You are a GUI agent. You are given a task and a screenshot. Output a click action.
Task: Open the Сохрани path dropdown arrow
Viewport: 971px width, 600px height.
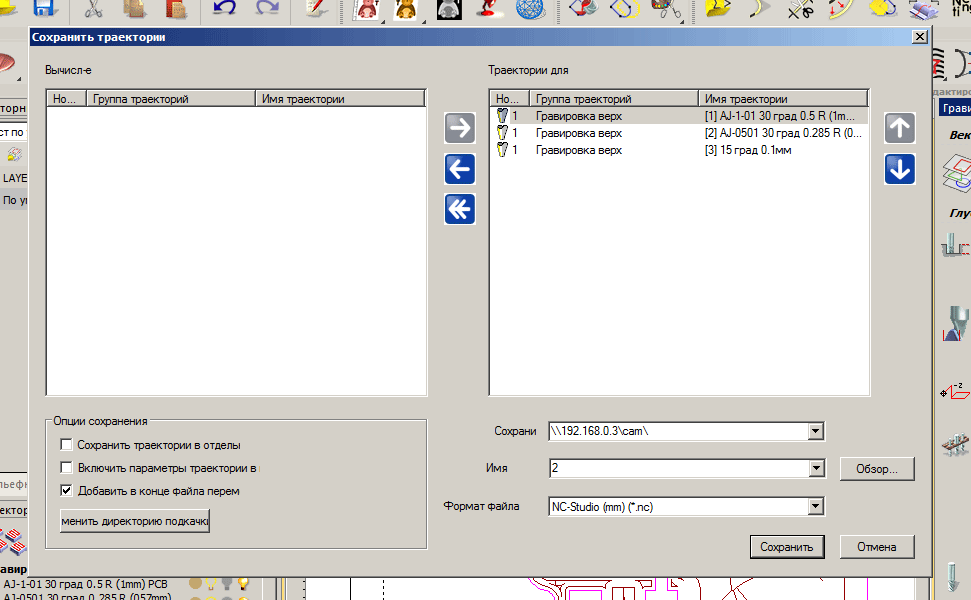coord(816,431)
